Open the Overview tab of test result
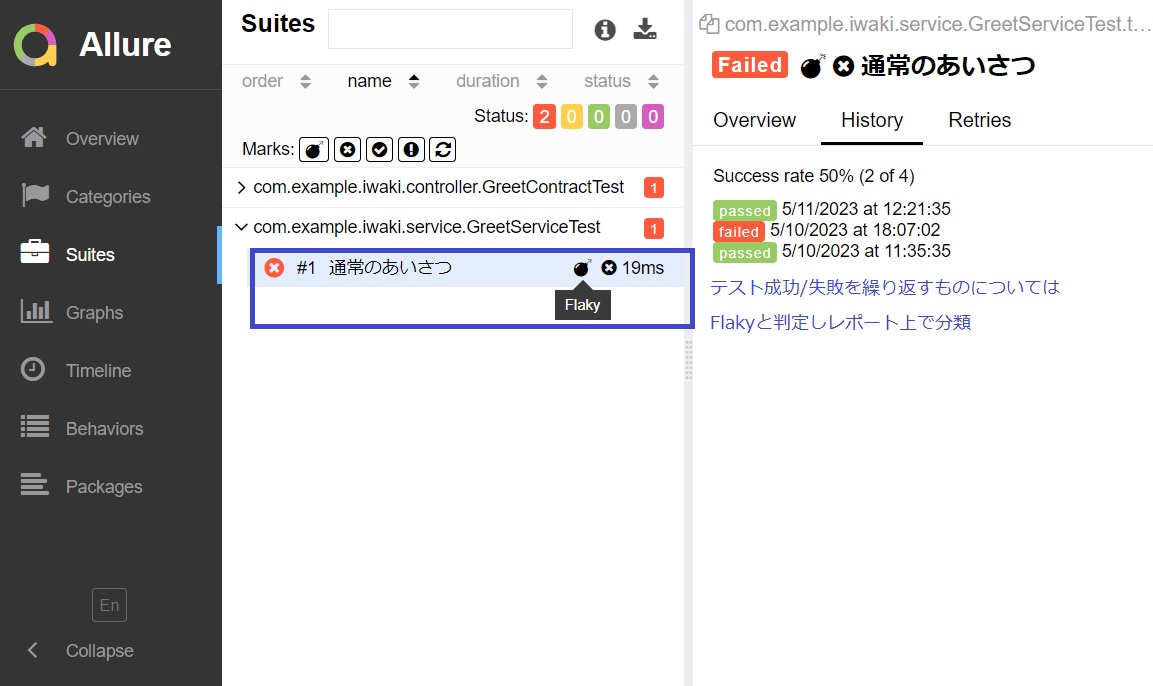The image size is (1153, 686). coord(754,120)
